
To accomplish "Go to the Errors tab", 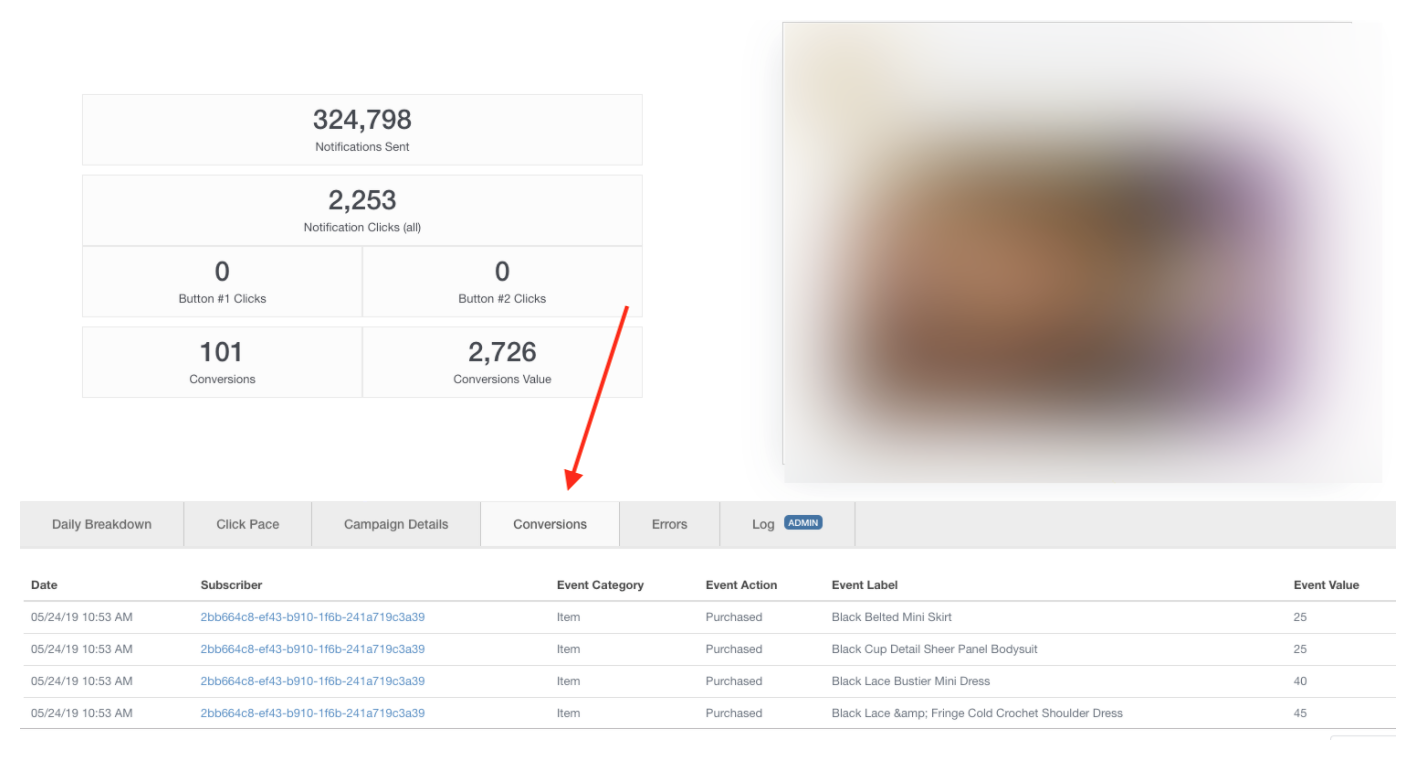I will coord(669,524).
